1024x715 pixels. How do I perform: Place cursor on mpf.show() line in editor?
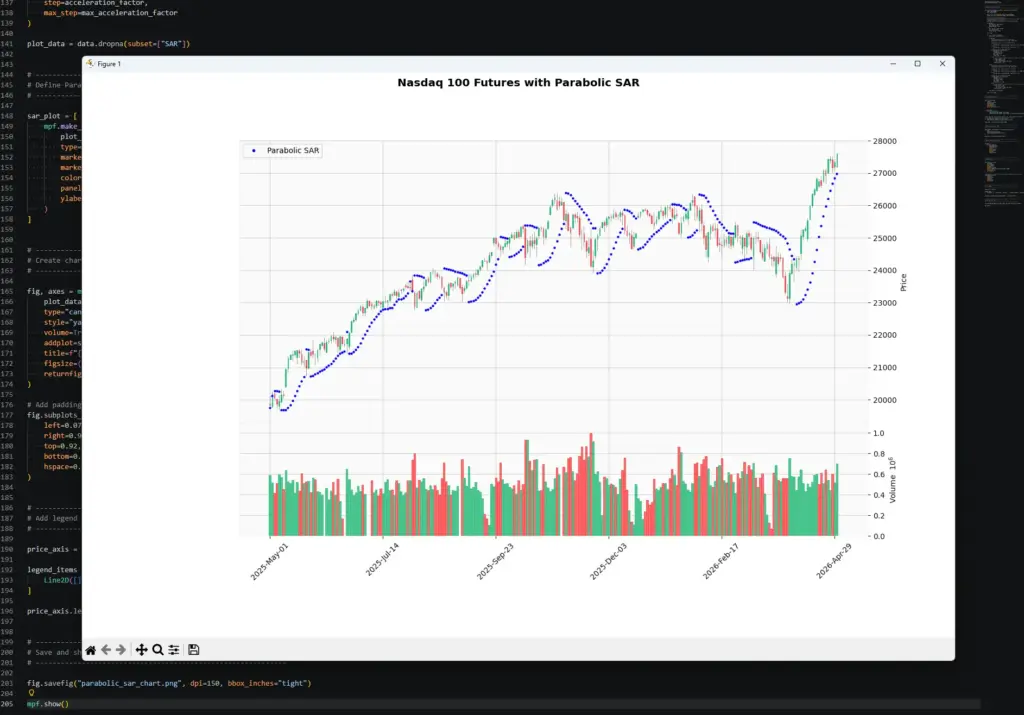click(x=48, y=704)
